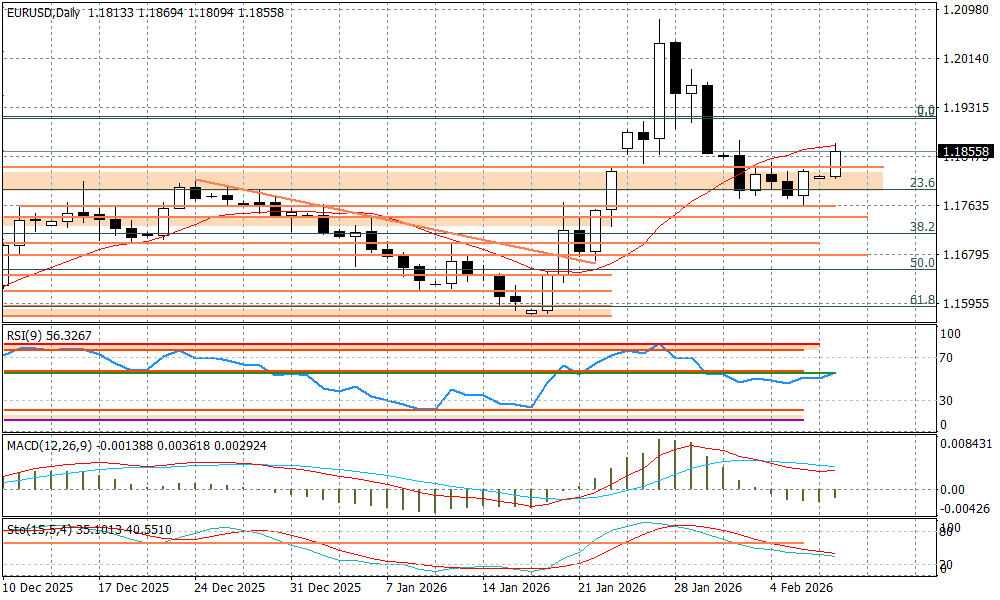Select the 23.6 Fibonacci level label
The height and width of the screenshot is (600, 1000).
(922, 183)
